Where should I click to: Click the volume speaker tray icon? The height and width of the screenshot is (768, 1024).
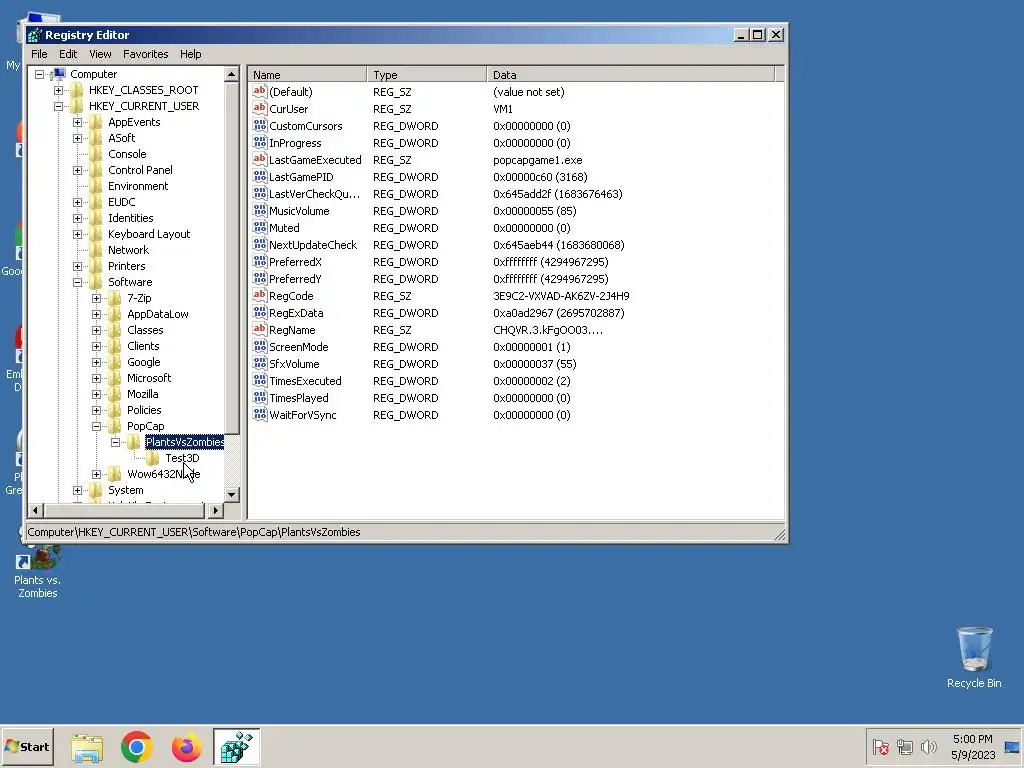(928, 747)
